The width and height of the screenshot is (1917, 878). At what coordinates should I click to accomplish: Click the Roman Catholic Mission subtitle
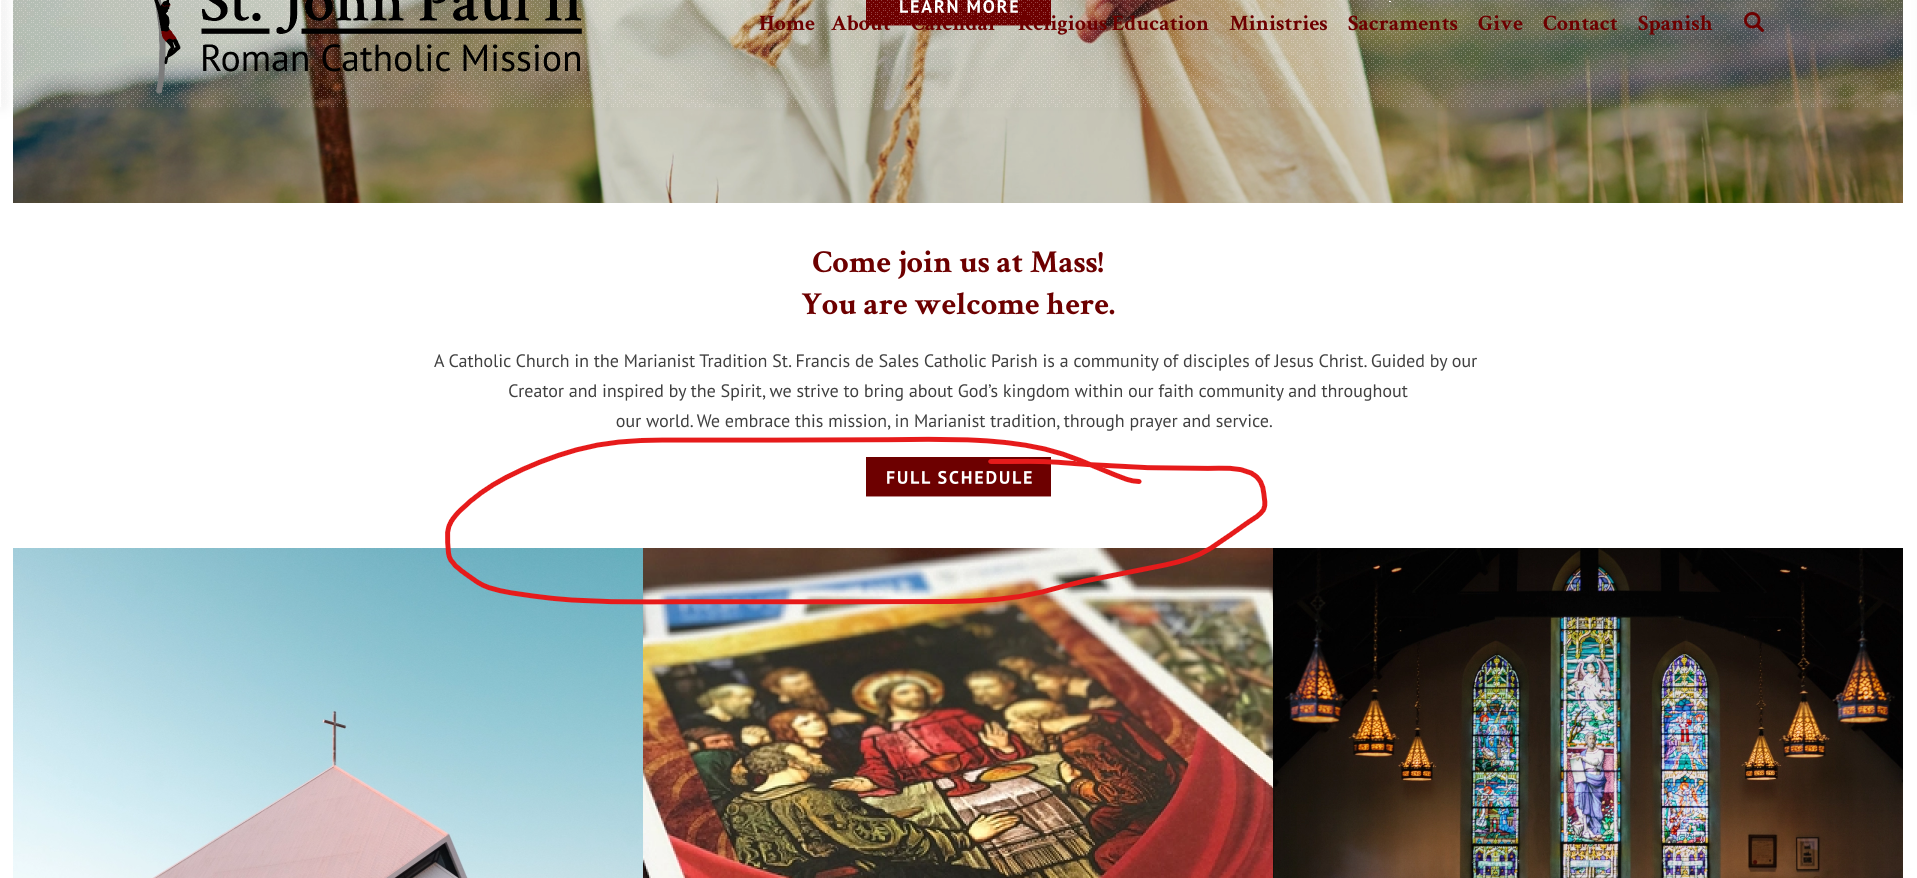coord(391,59)
